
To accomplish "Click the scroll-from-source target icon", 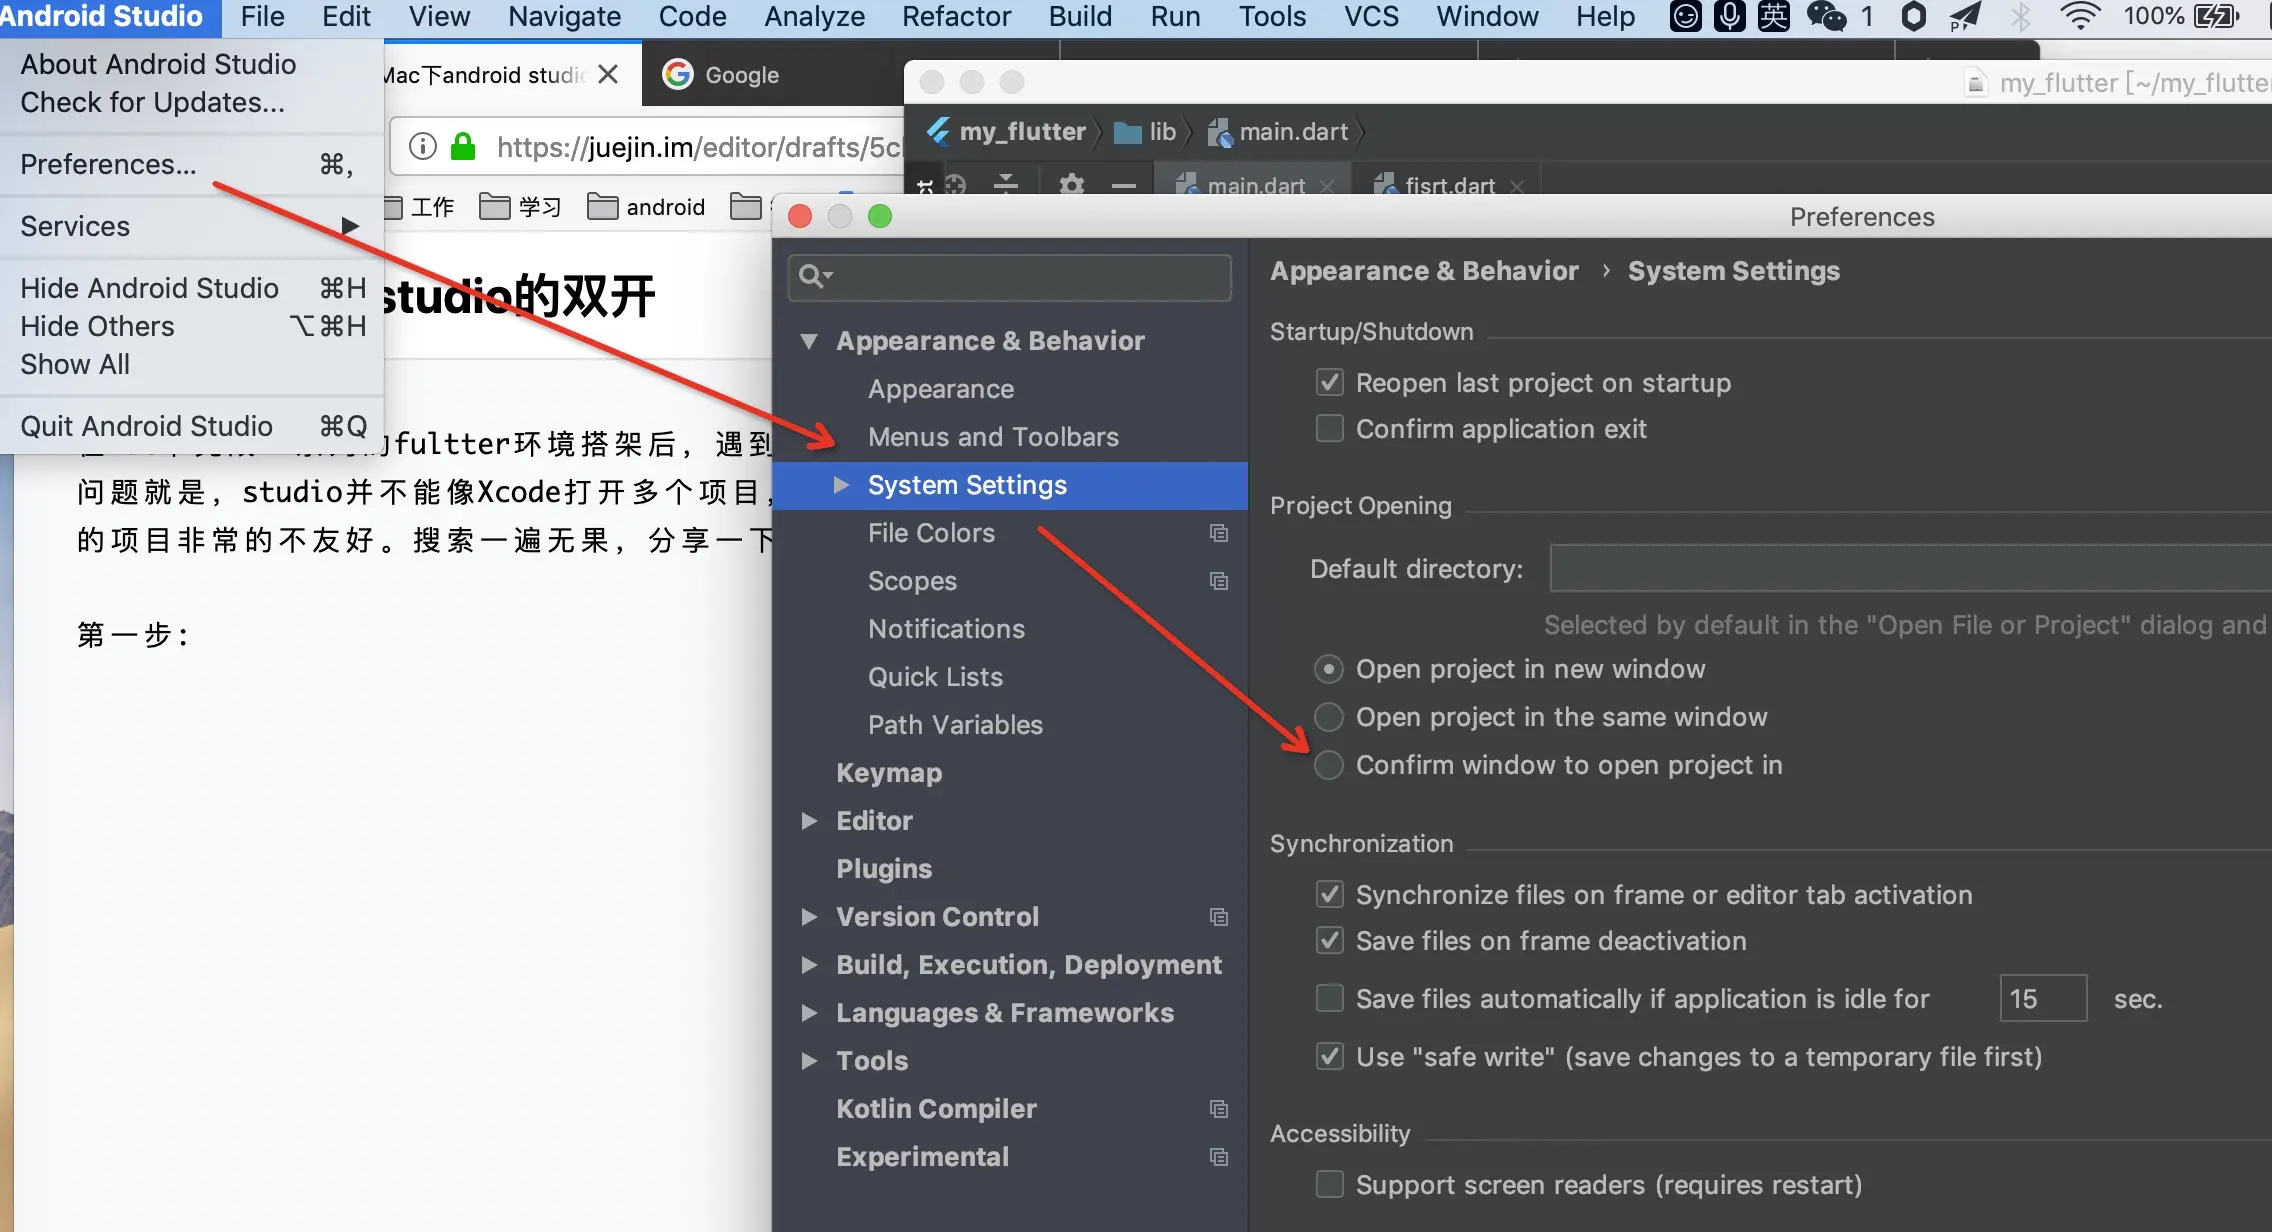I will click(x=955, y=185).
